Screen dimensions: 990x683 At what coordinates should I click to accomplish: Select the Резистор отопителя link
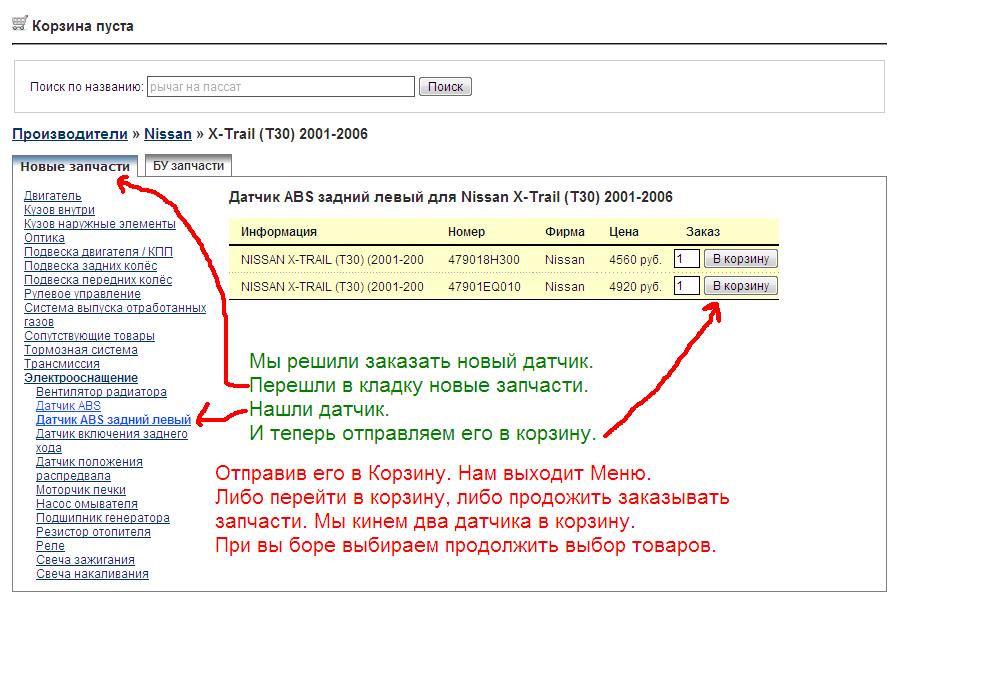click(x=93, y=532)
